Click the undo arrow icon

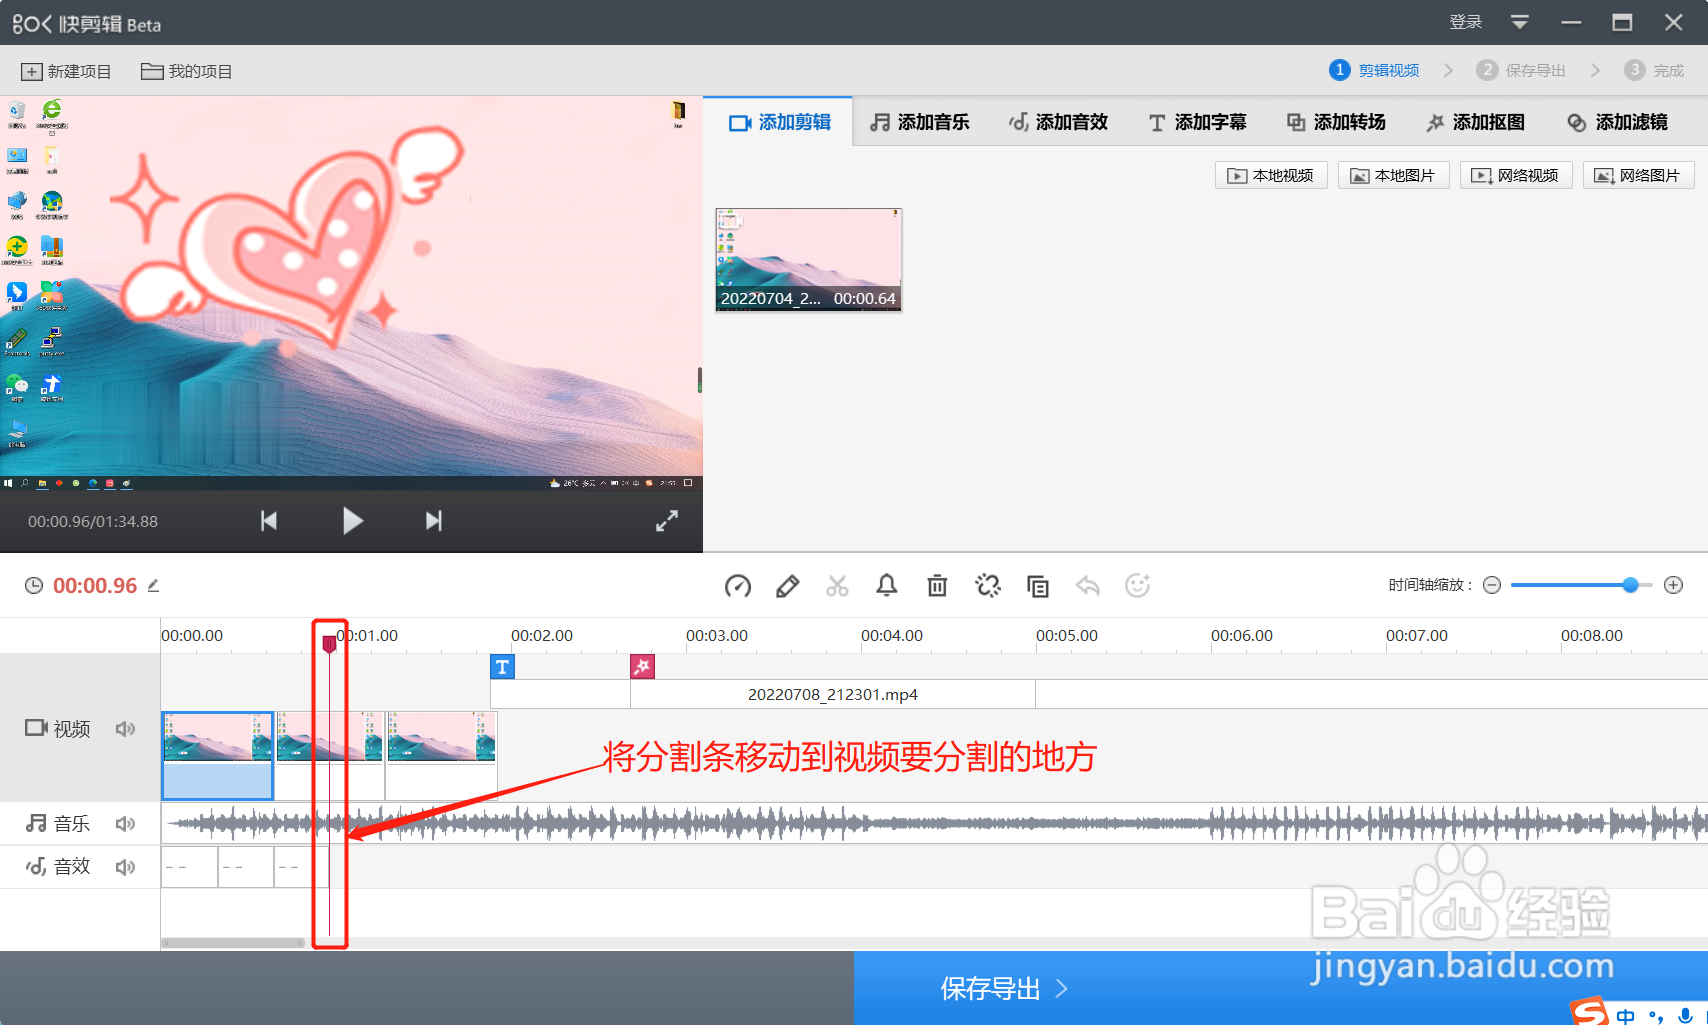point(1087,585)
